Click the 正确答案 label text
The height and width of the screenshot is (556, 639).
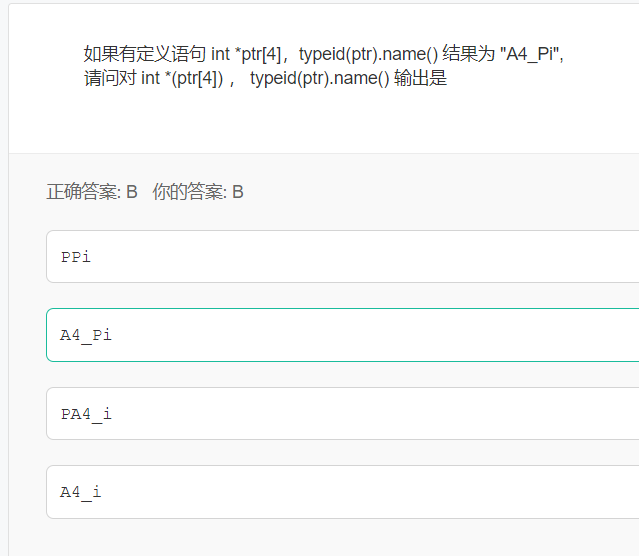83,192
